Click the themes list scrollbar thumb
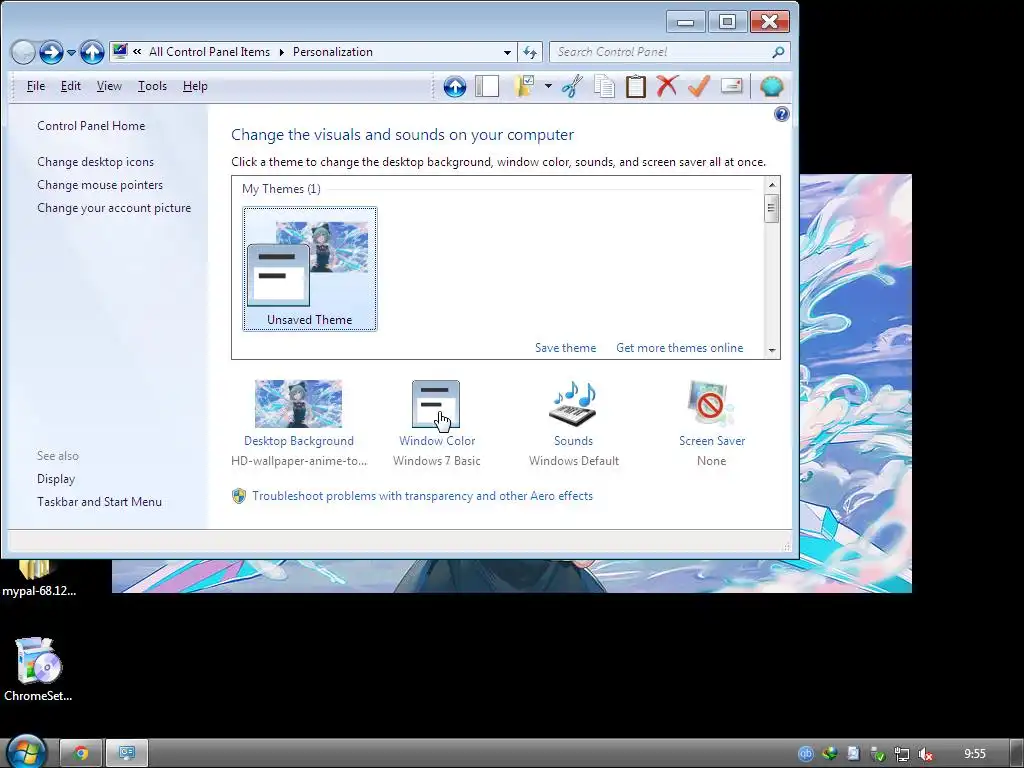The width and height of the screenshot is (1024, 768). (771, 208)
